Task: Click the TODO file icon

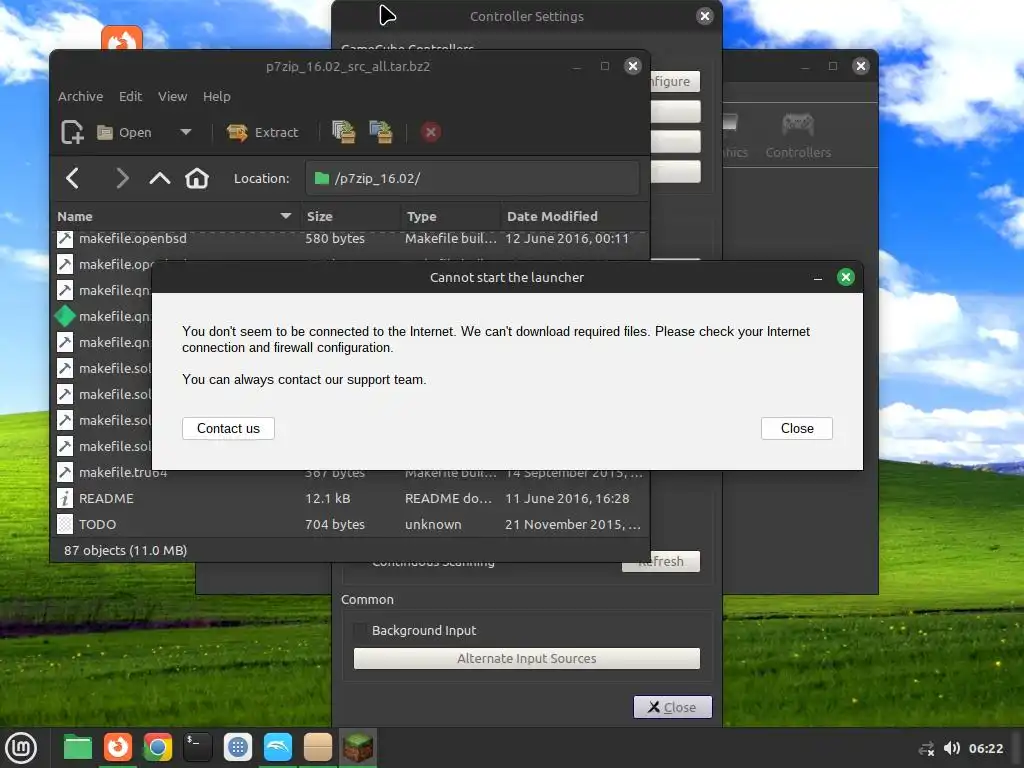Action: [x=65, y=524]
